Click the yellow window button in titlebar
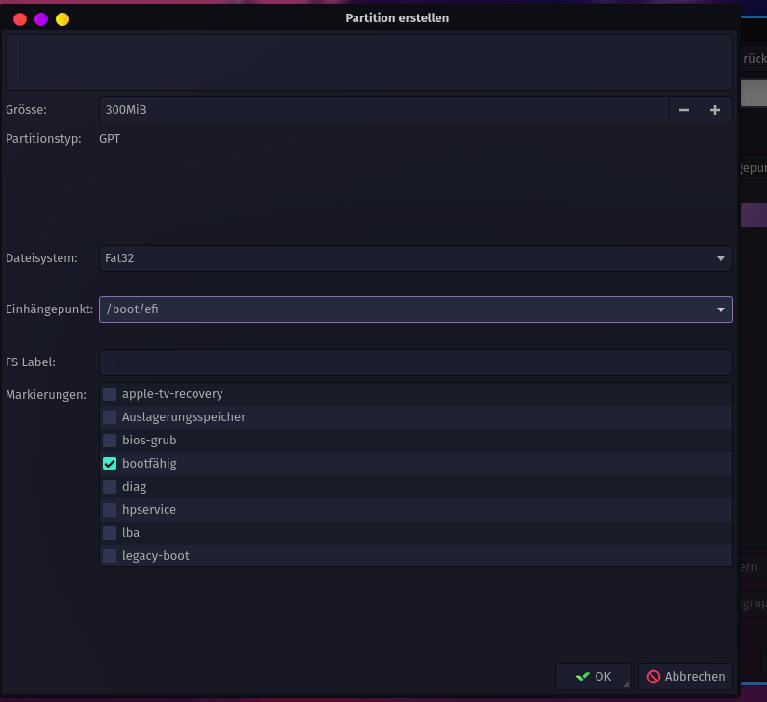The width and height of the screenshot is (767, 702). click(x=62, y=19)
